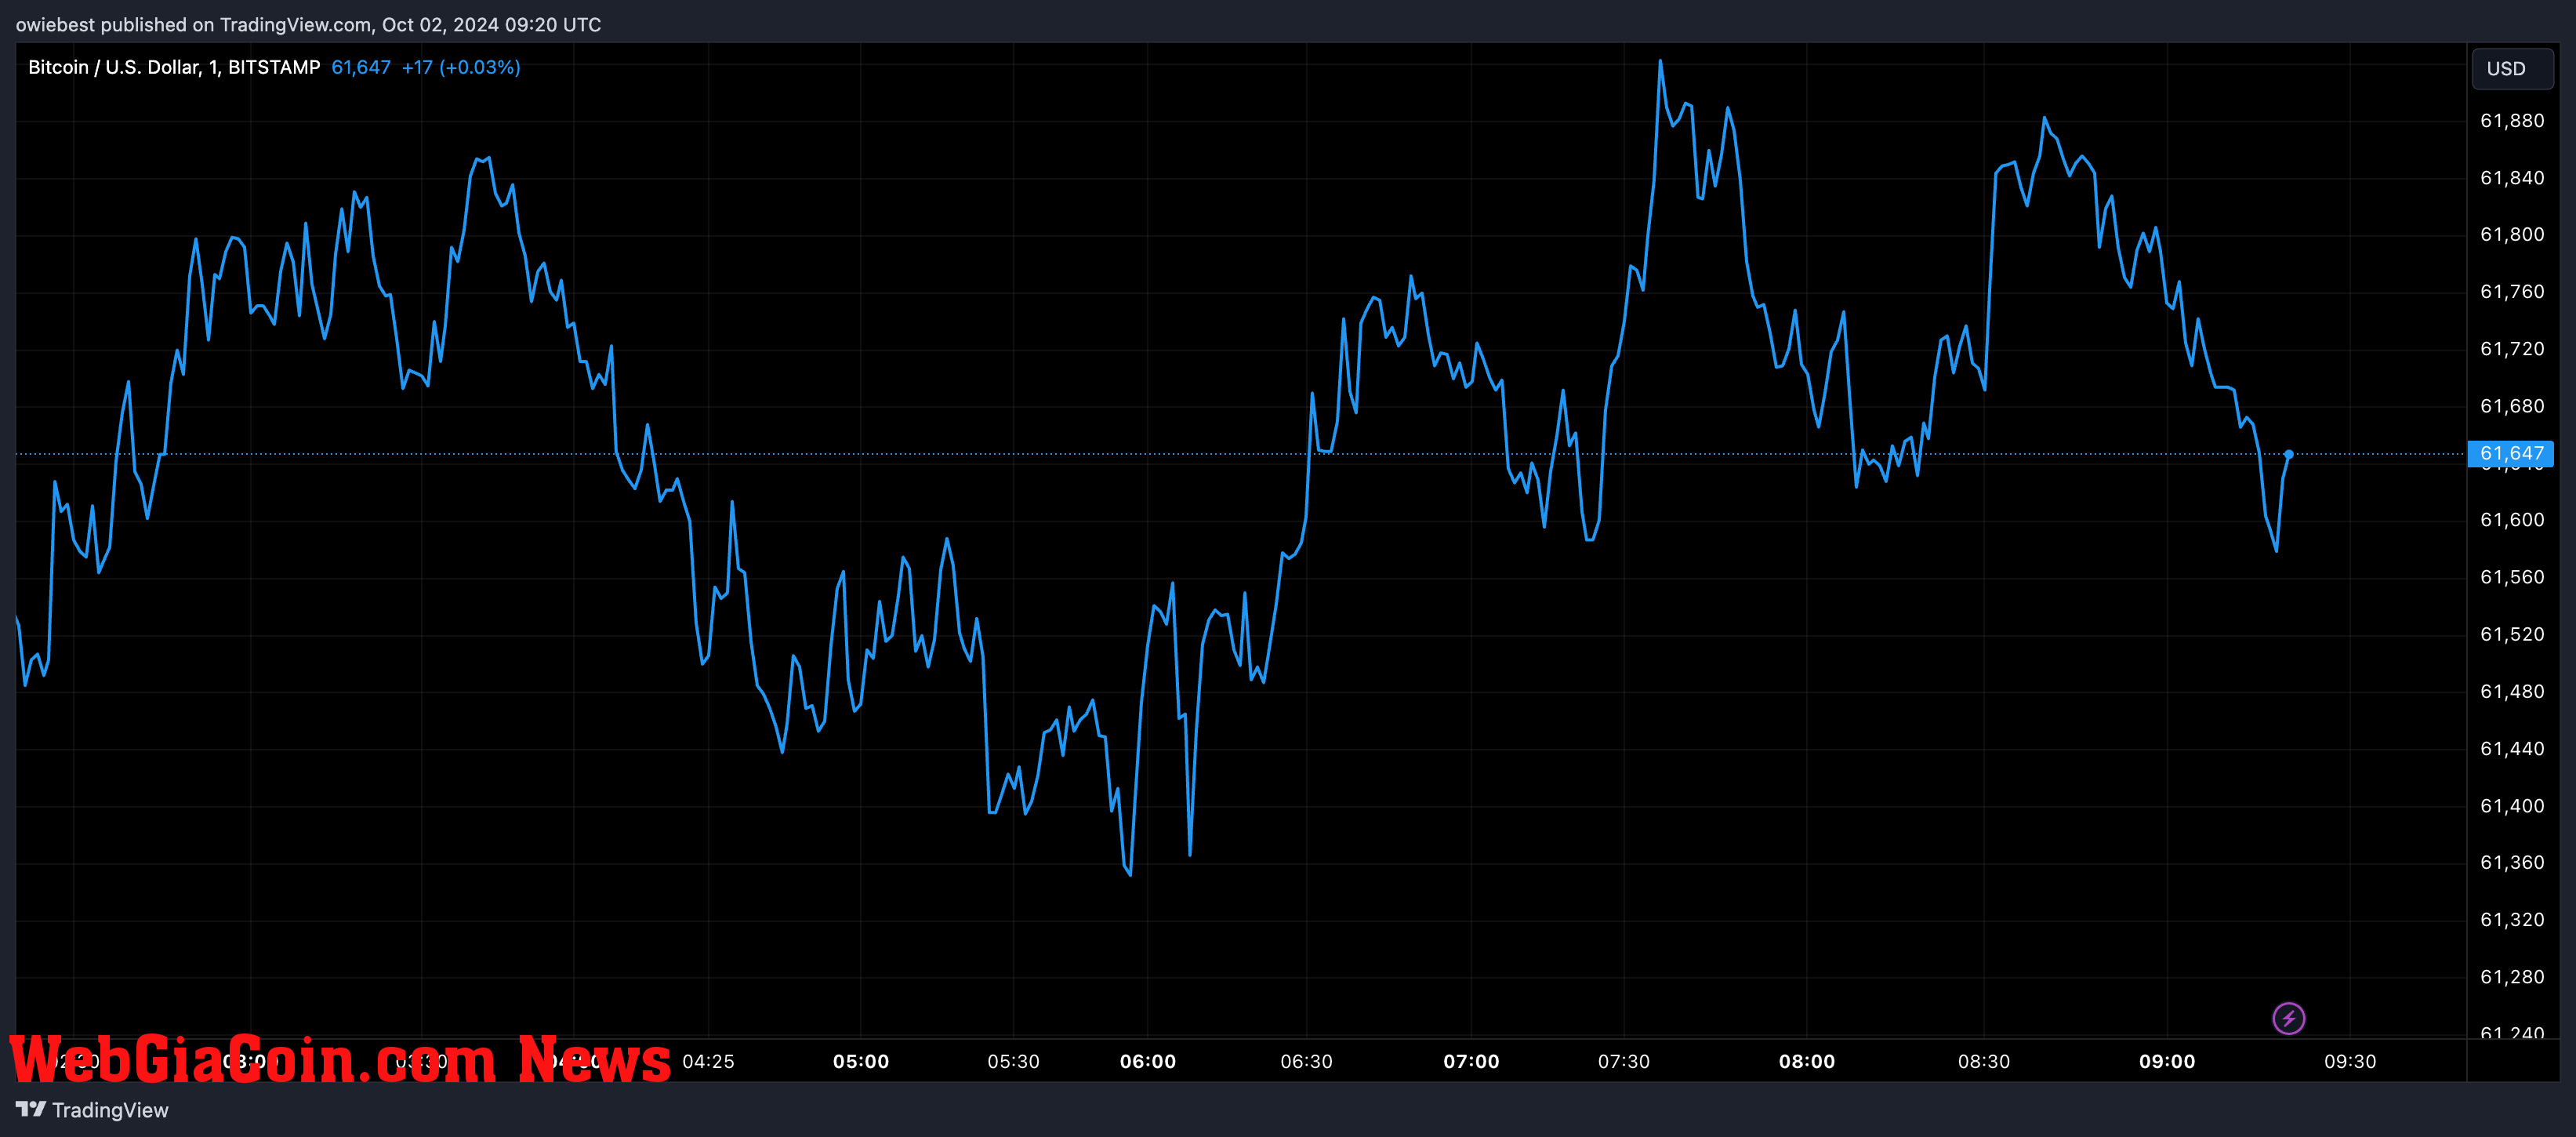Click the purple lightning bolt icon
Image resolution: width=2576 pixels, height=1137 pixels.
pyautogui.click(x=2289, y=1018)
